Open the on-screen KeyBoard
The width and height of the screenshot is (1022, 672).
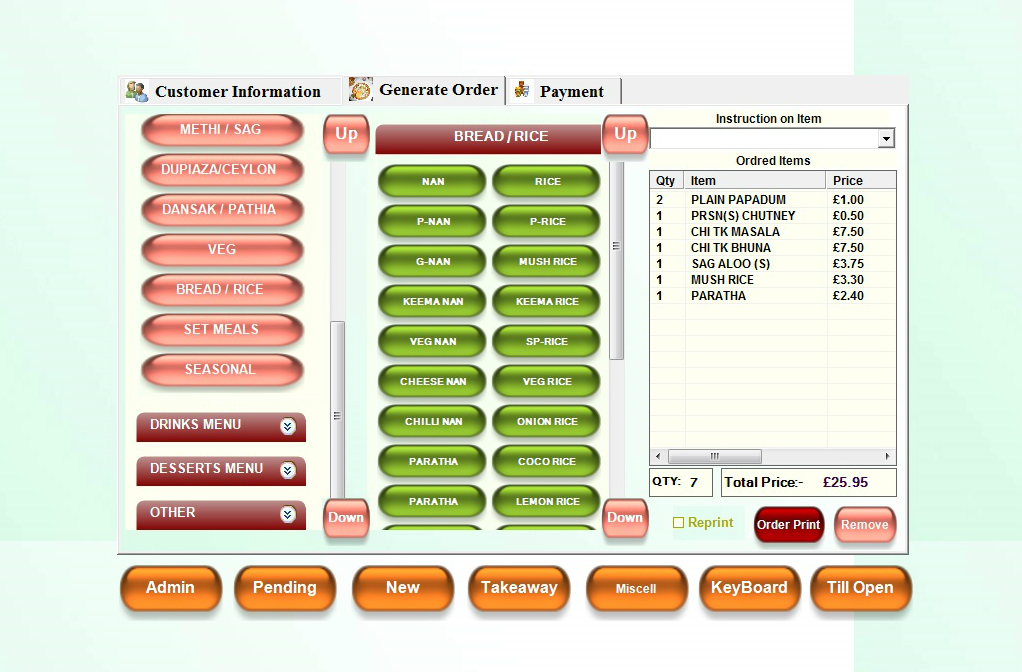pyautogui.click(x=748, y=588)
